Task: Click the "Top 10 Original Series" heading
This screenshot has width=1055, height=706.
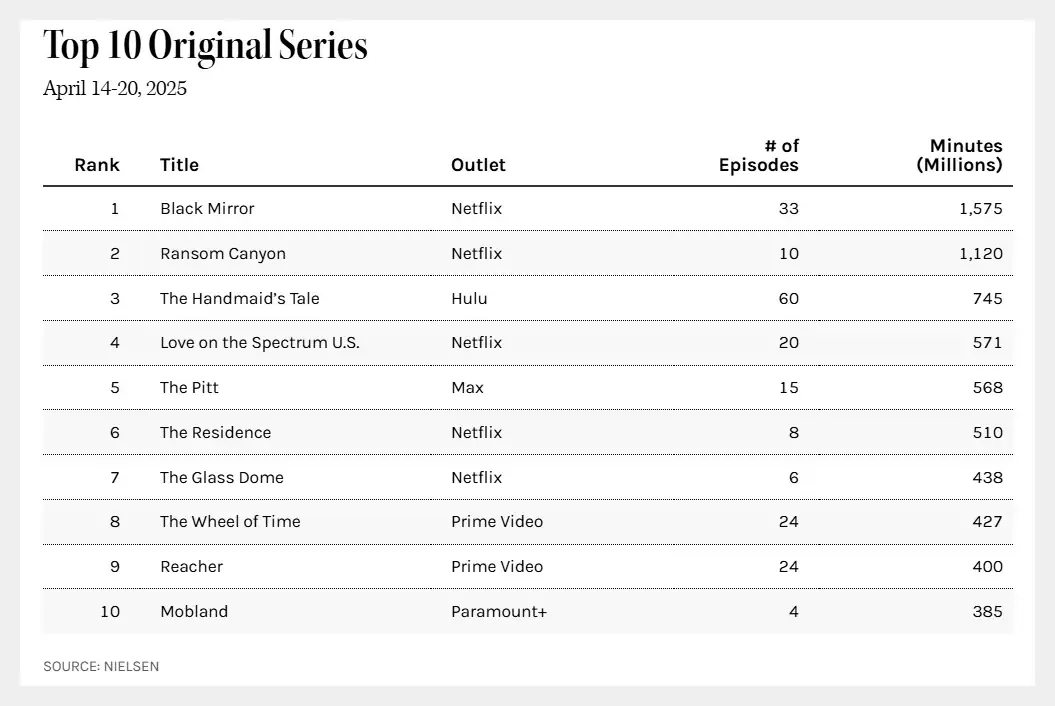Action: click(205, 46)
